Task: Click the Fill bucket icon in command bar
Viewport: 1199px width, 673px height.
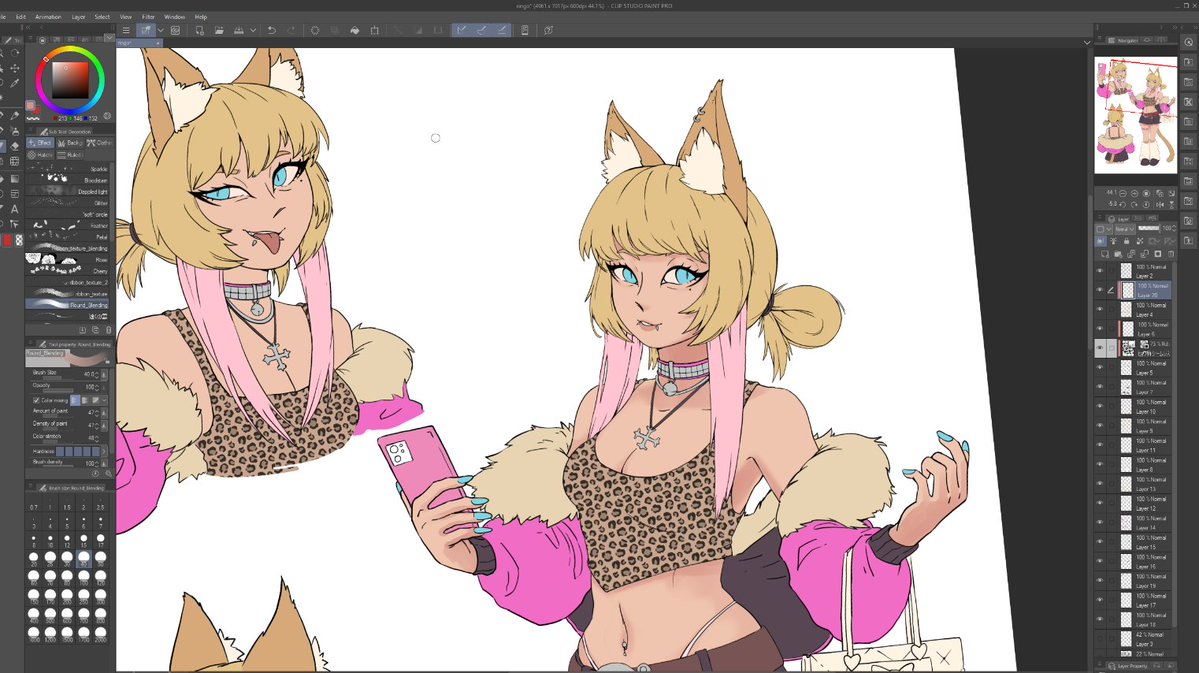Action: tap(355, 31)
